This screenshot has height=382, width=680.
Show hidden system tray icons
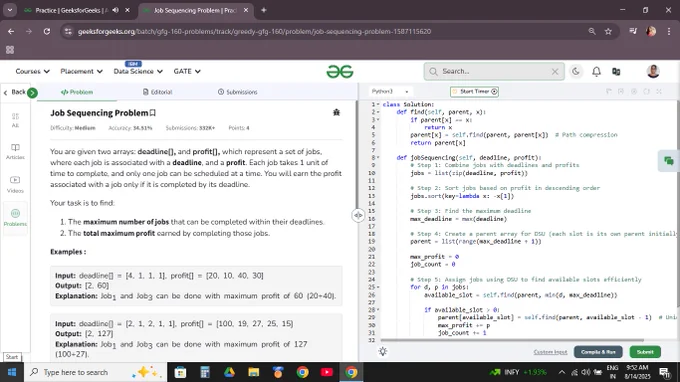(562, 372)
